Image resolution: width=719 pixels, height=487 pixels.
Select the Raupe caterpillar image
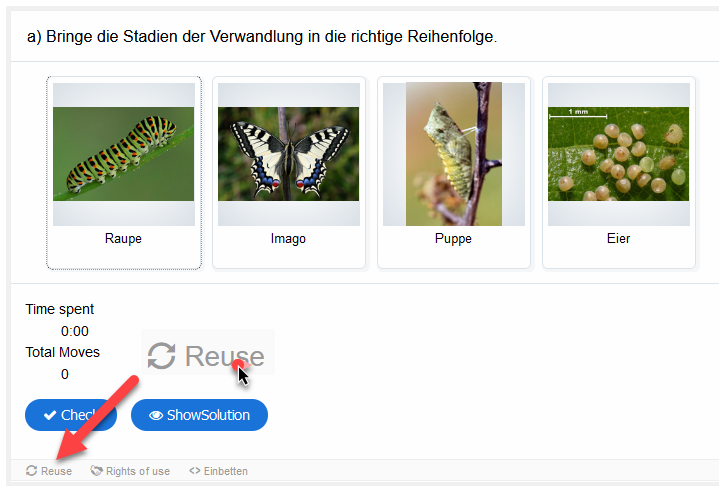pos(123,154)
